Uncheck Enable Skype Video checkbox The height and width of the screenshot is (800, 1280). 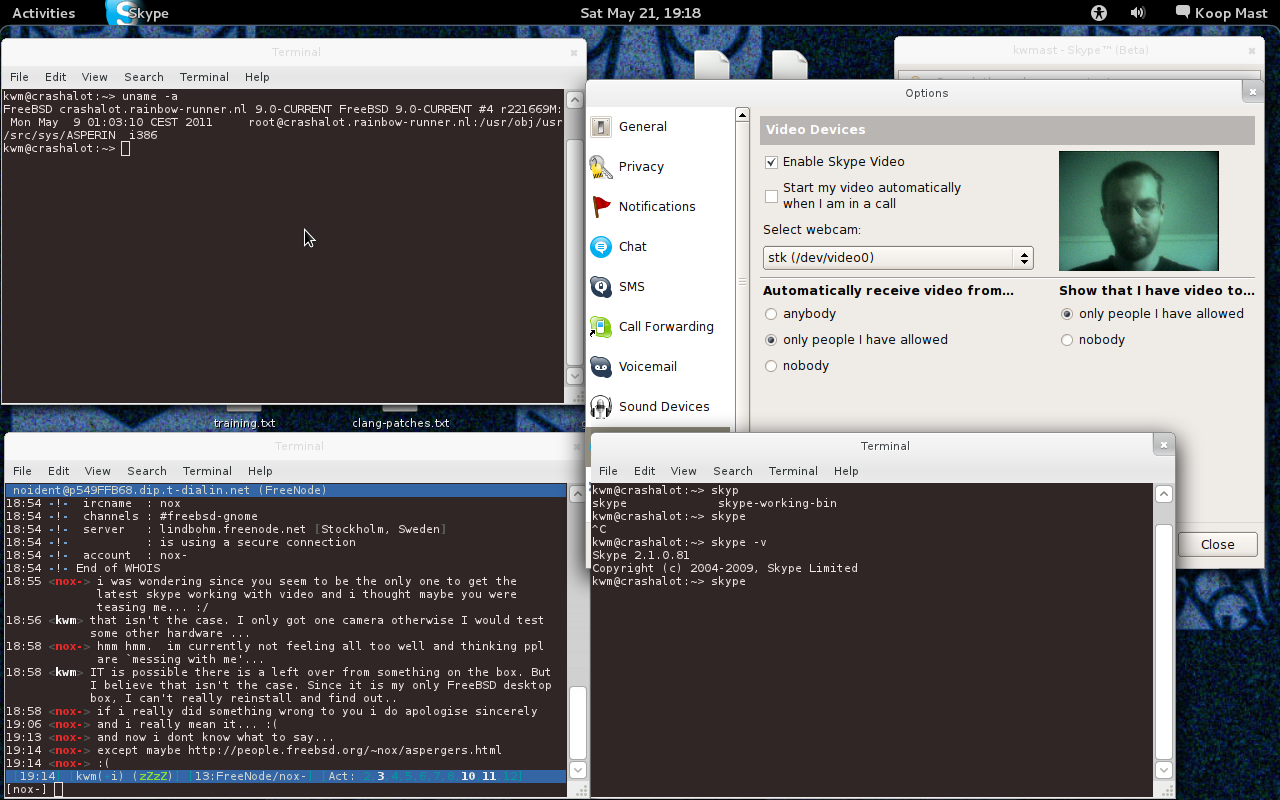771,162
